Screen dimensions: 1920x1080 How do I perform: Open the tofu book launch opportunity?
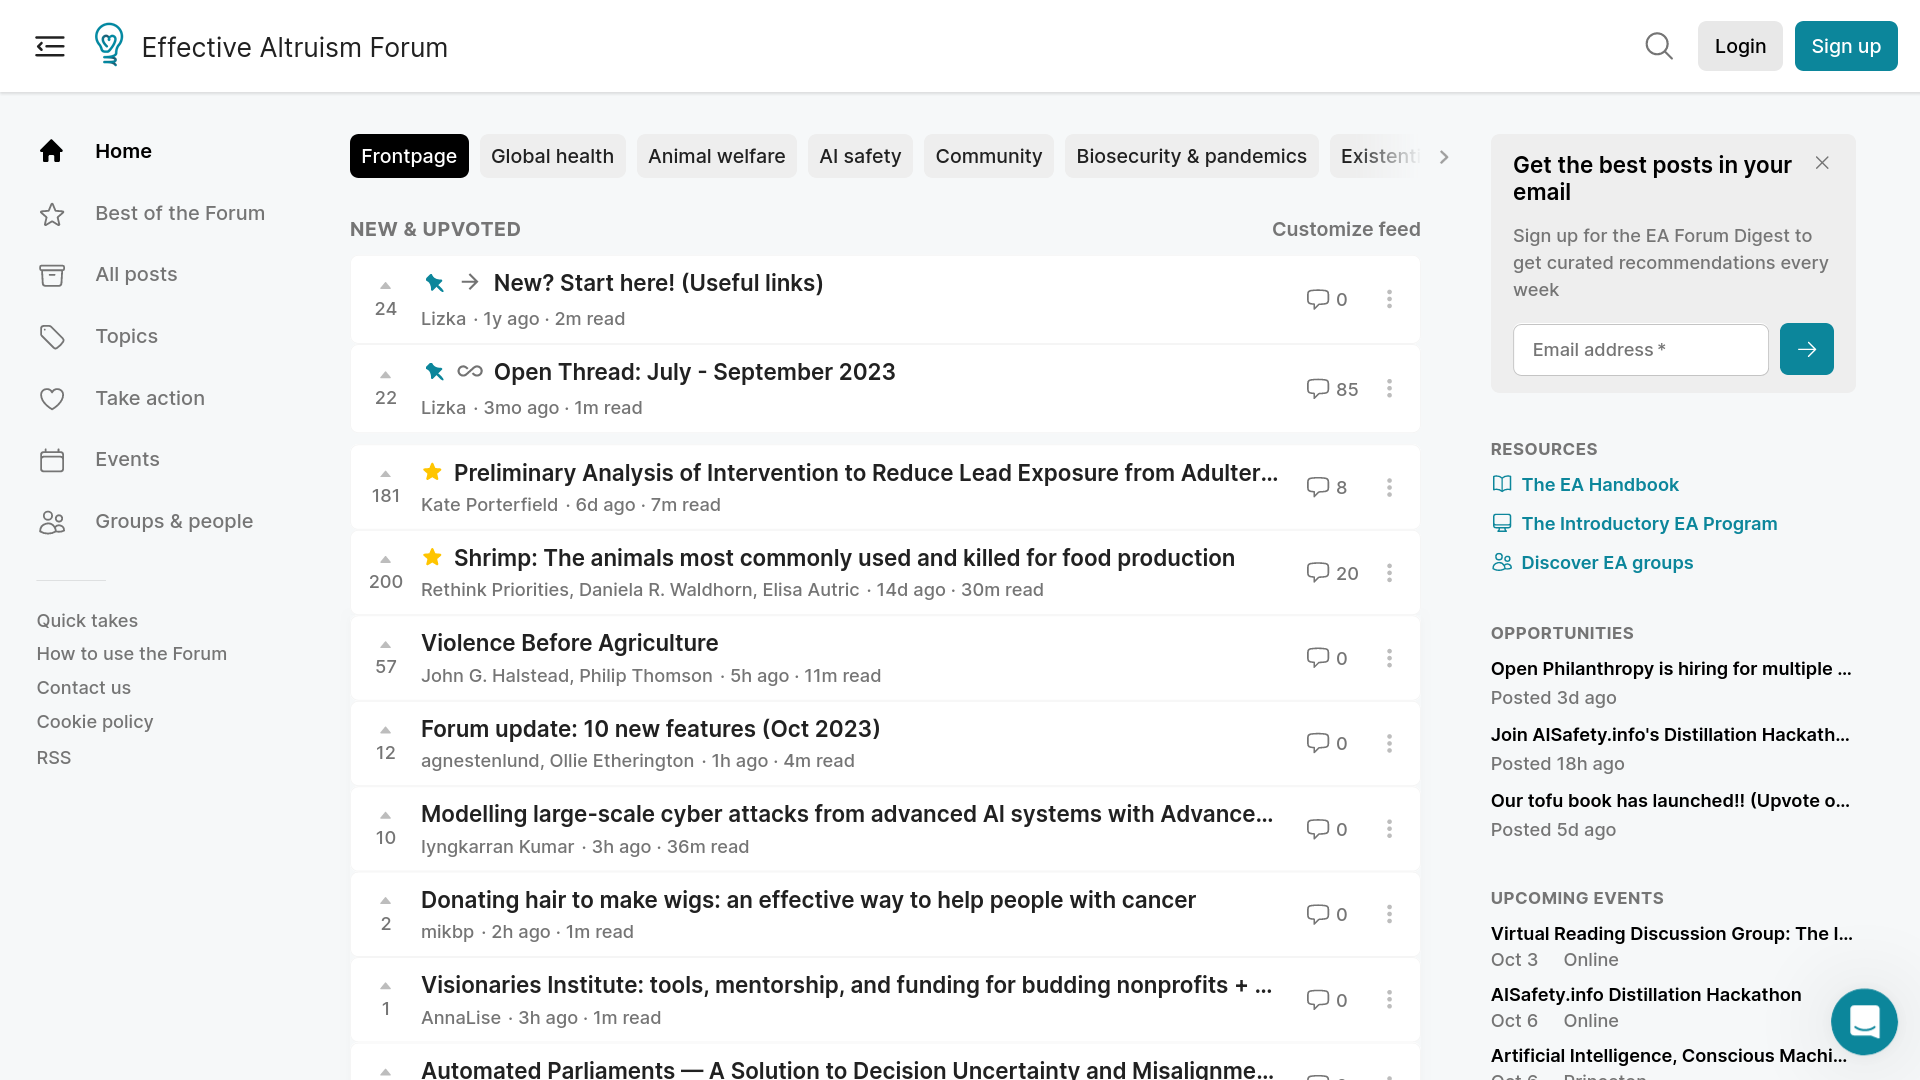pos(1670,801)
